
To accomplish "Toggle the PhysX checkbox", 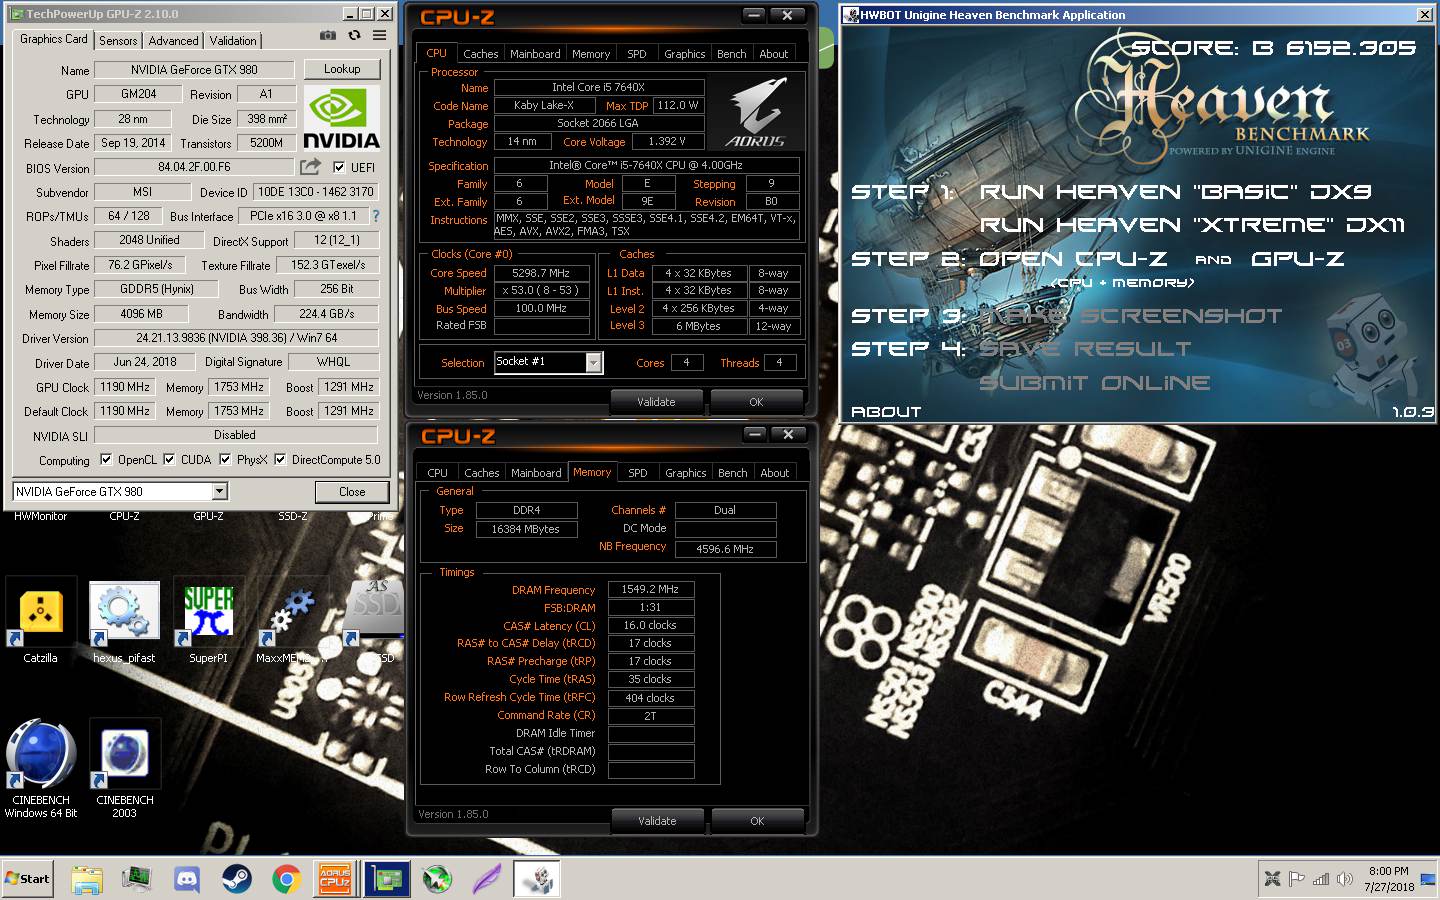I will pos(225,459).
